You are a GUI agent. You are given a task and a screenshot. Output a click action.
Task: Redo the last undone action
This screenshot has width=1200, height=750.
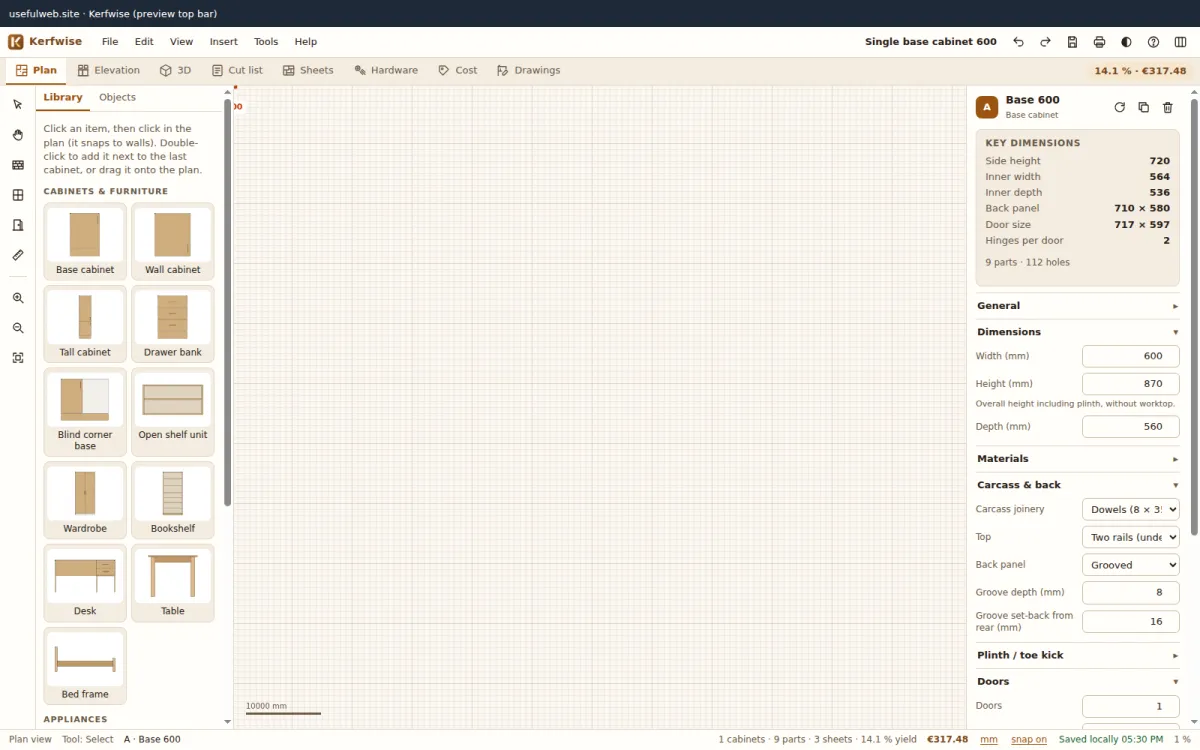point(1045,42)
